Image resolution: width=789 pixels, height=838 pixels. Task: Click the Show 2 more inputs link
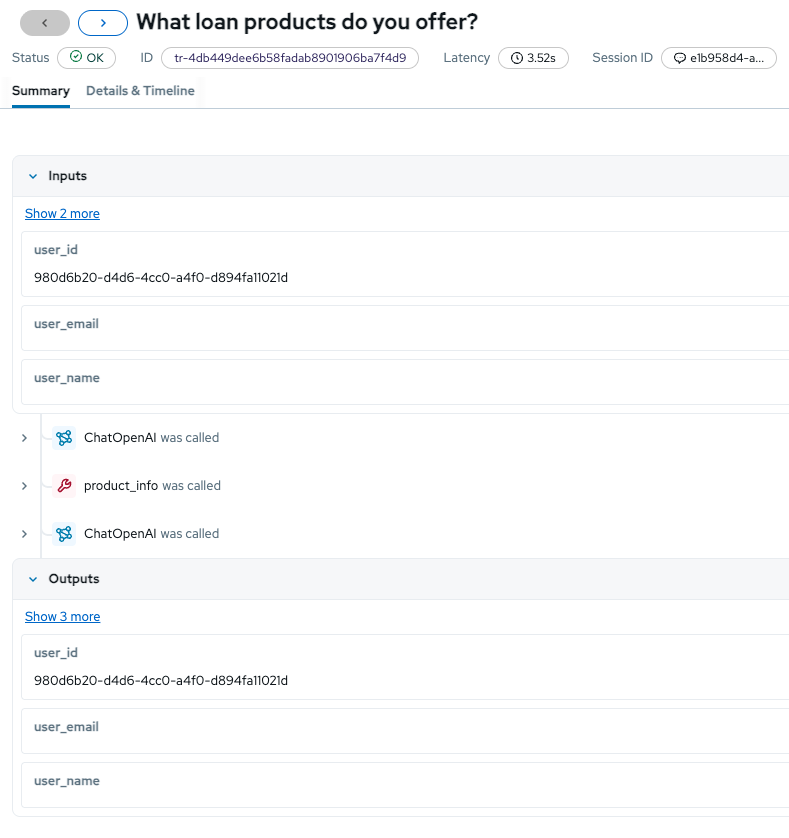click(x=62, y=214)
